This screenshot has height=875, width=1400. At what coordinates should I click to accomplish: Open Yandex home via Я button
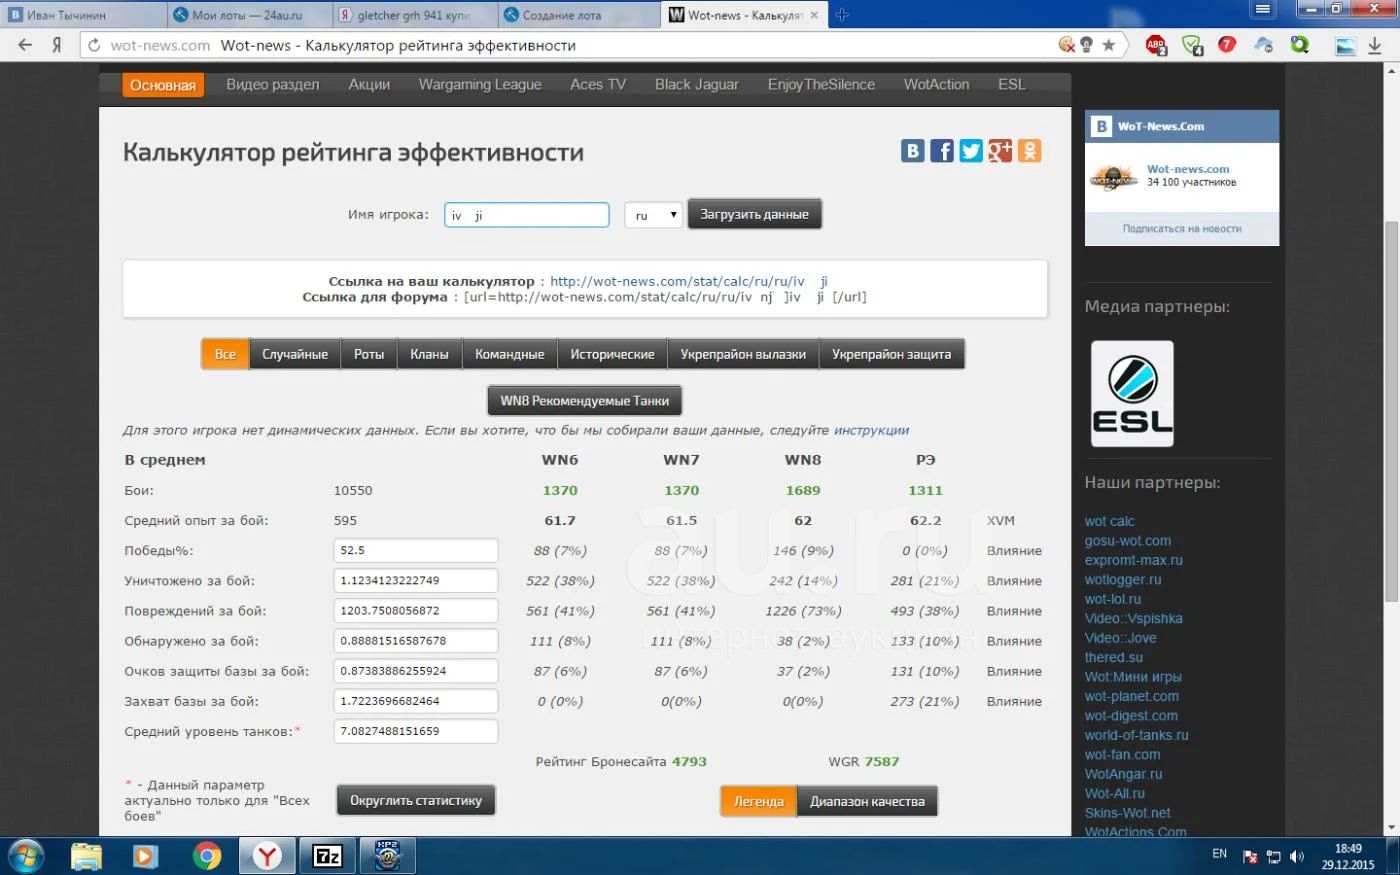click(x=57, y=45)
